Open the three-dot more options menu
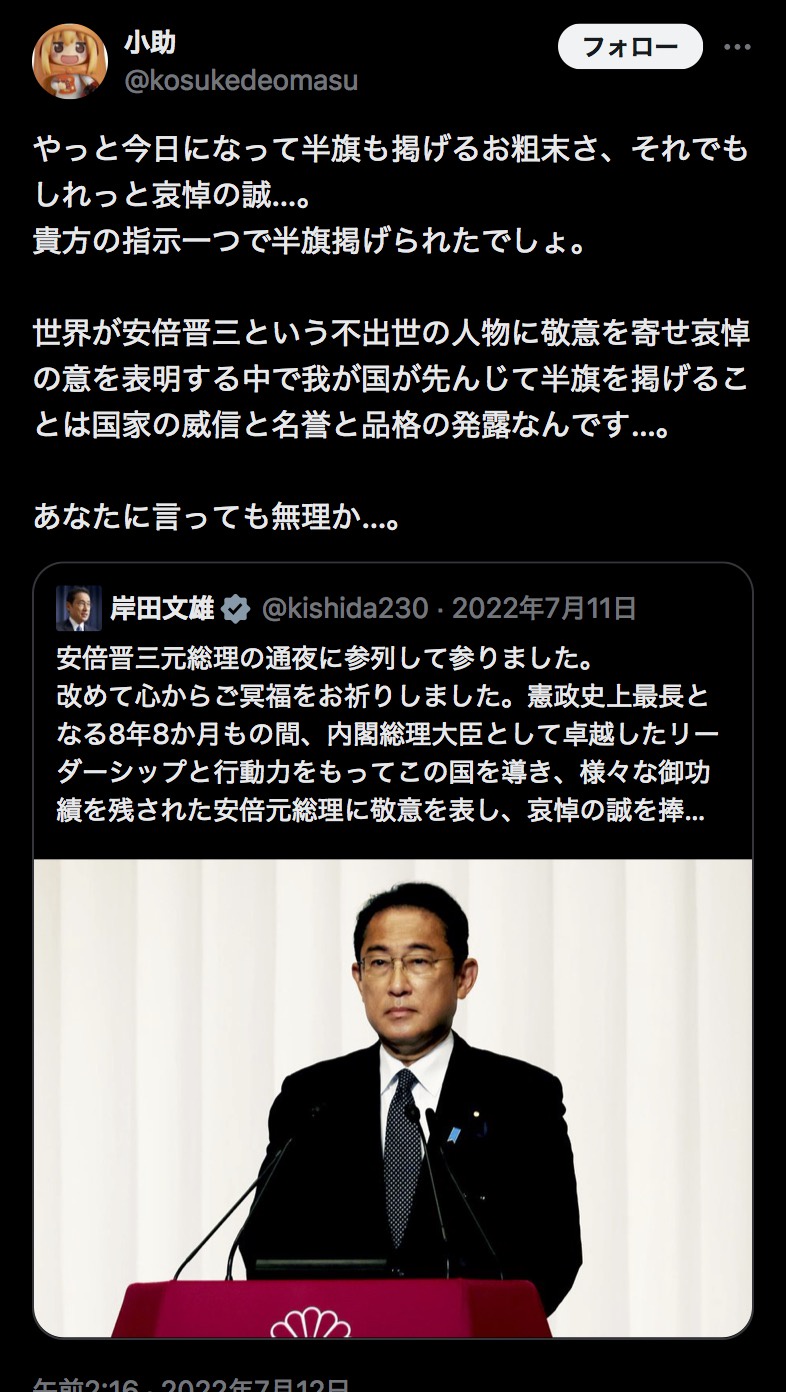This screenshot has width=786, height=1392. (x=737, y=46)
